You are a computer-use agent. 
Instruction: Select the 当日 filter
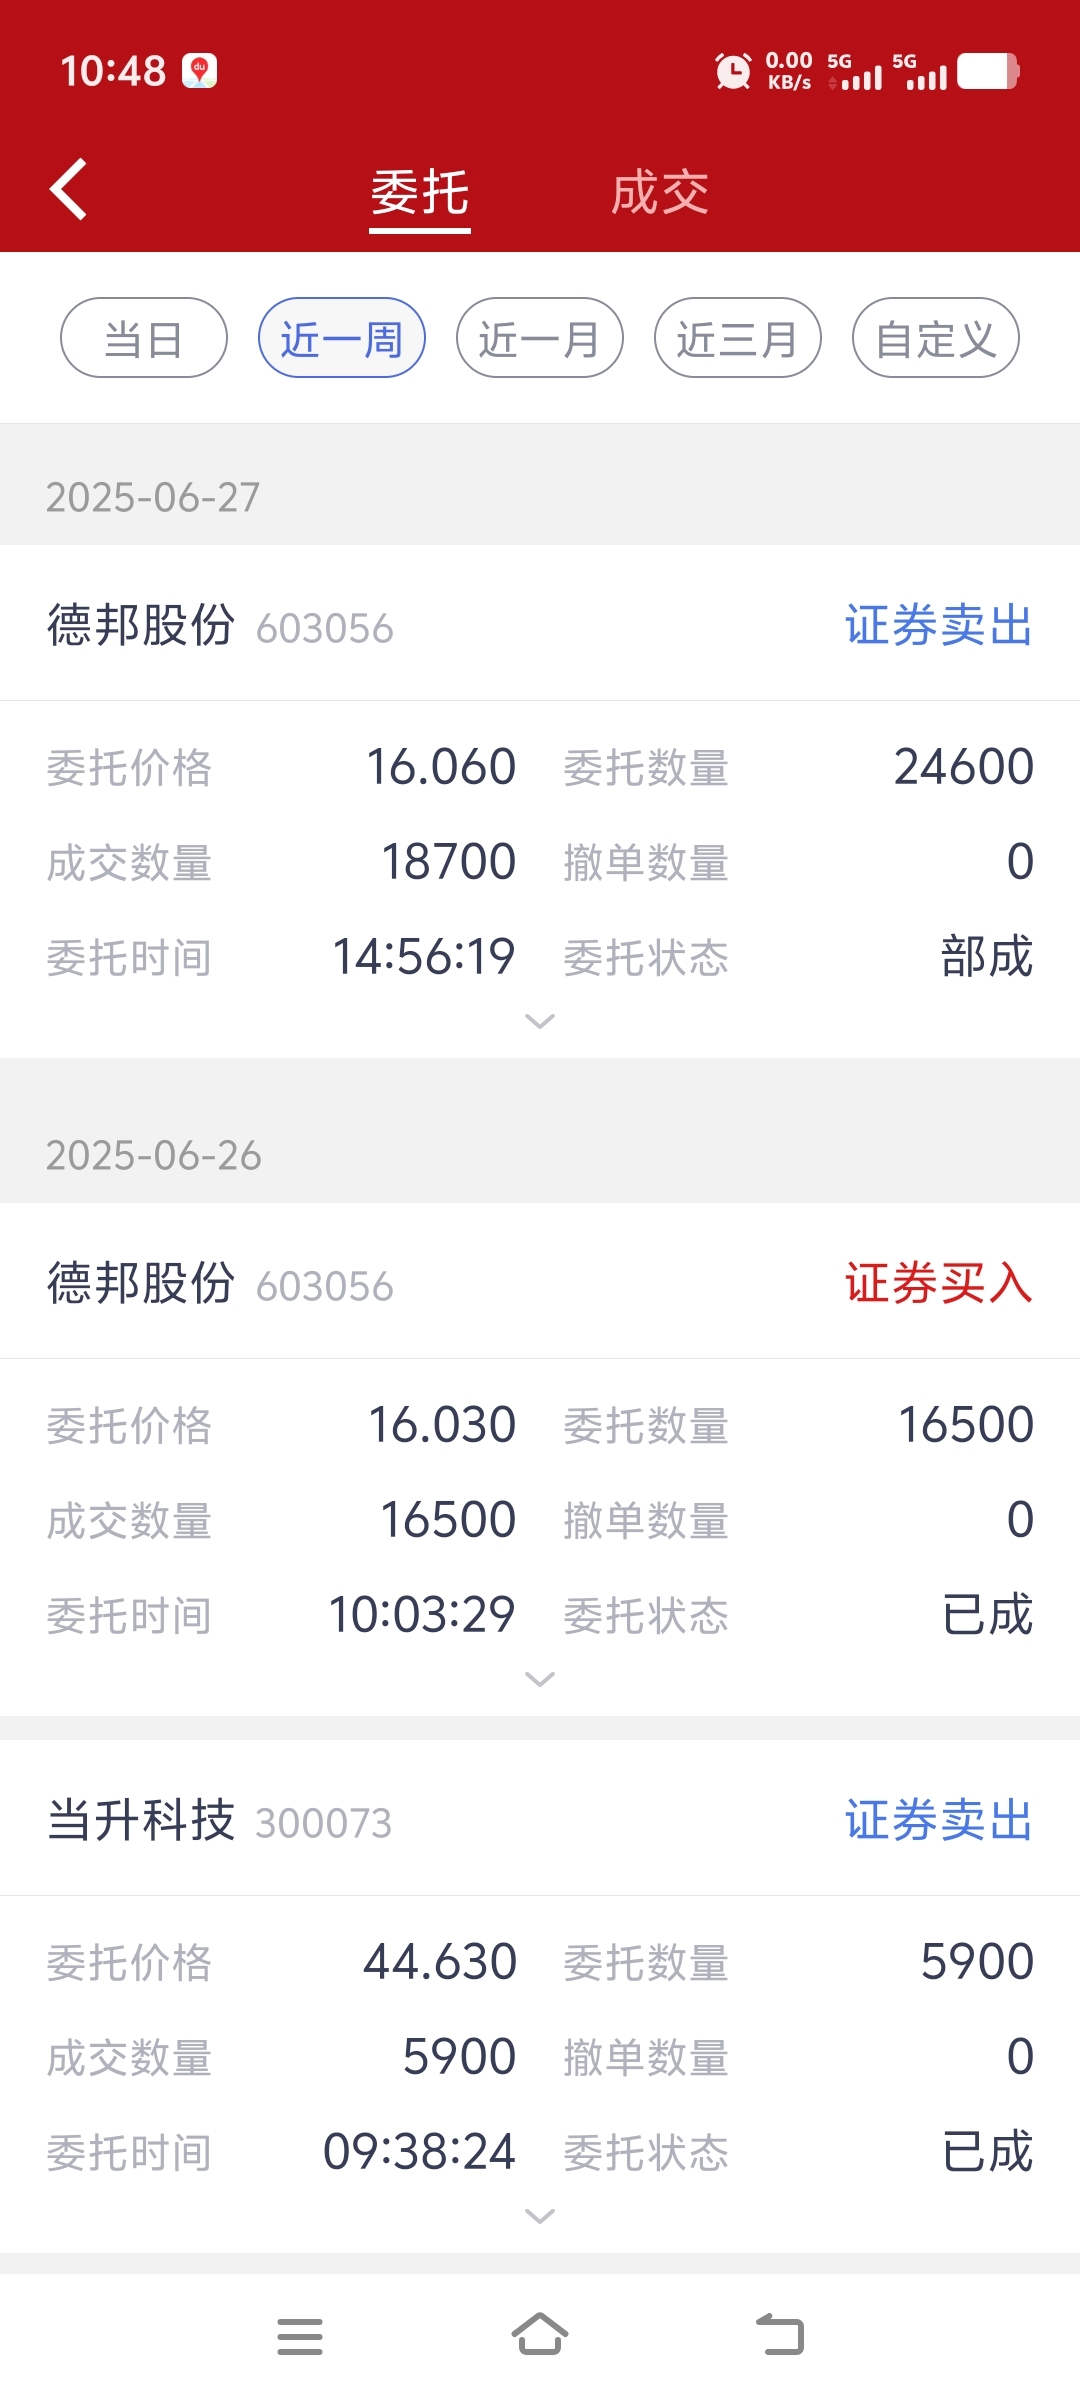[x=144, y=338]
